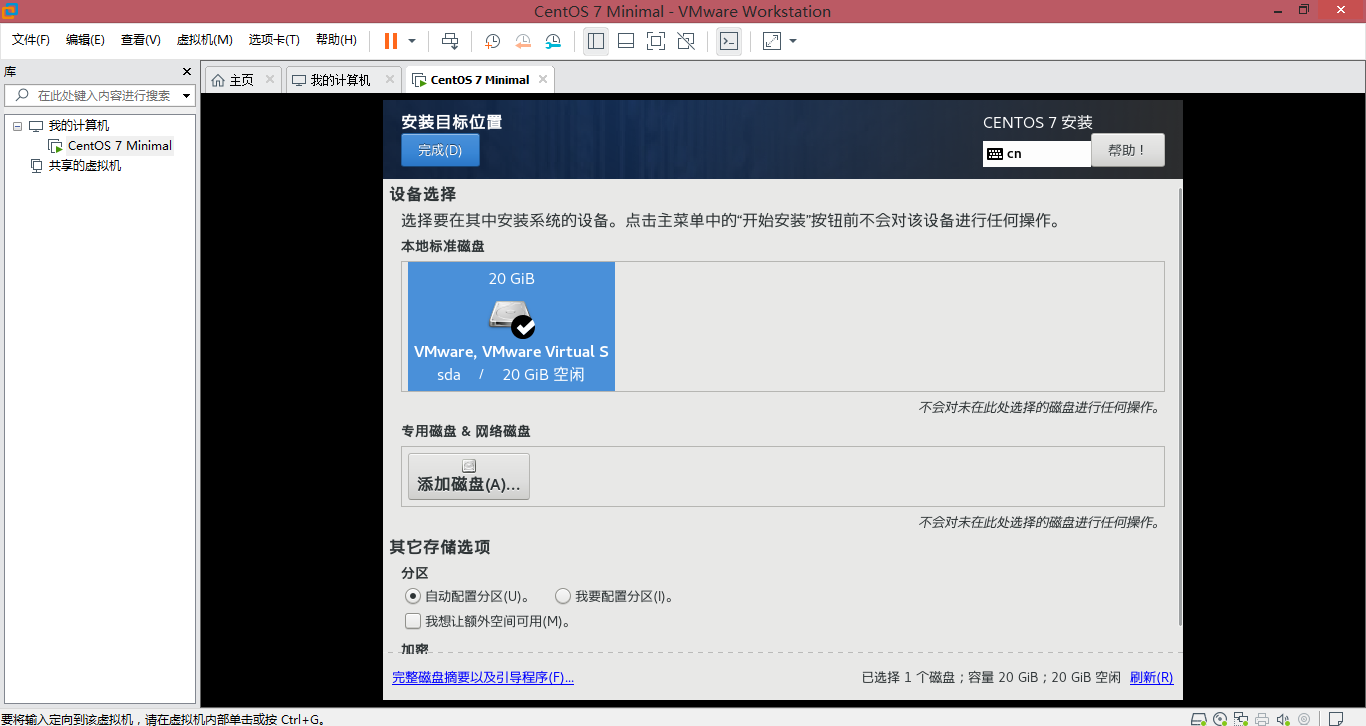Select 我的计算机 in library tree
The width and height of the screenshot is (1366, 726).
click(x=79, y=126)
